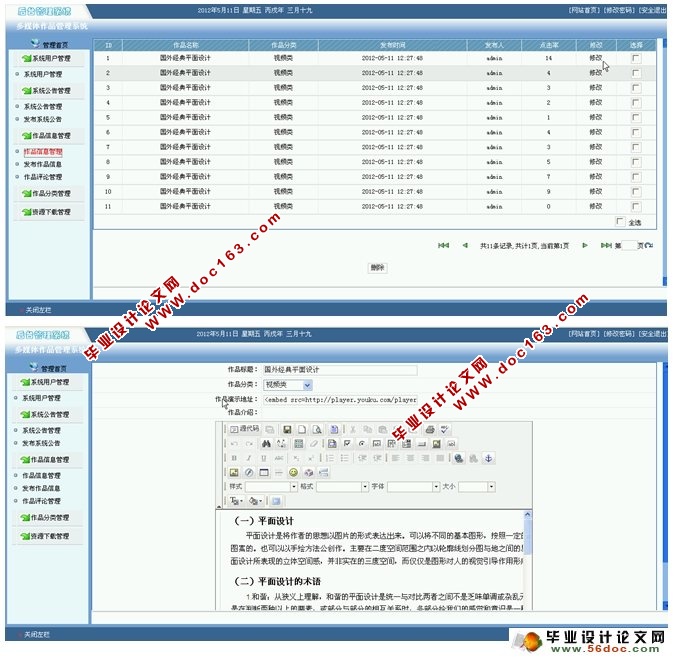Click the Find binoculars icon
675x659 pixels.
point(266,443)
